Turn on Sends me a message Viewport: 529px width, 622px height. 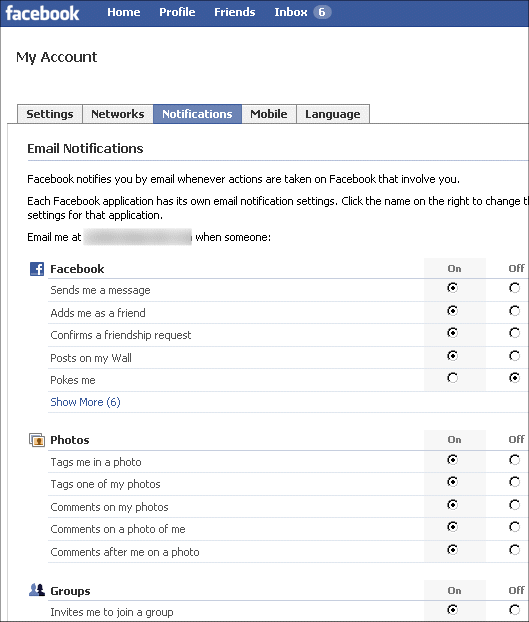pyautogui.click(x=452, y=288)
